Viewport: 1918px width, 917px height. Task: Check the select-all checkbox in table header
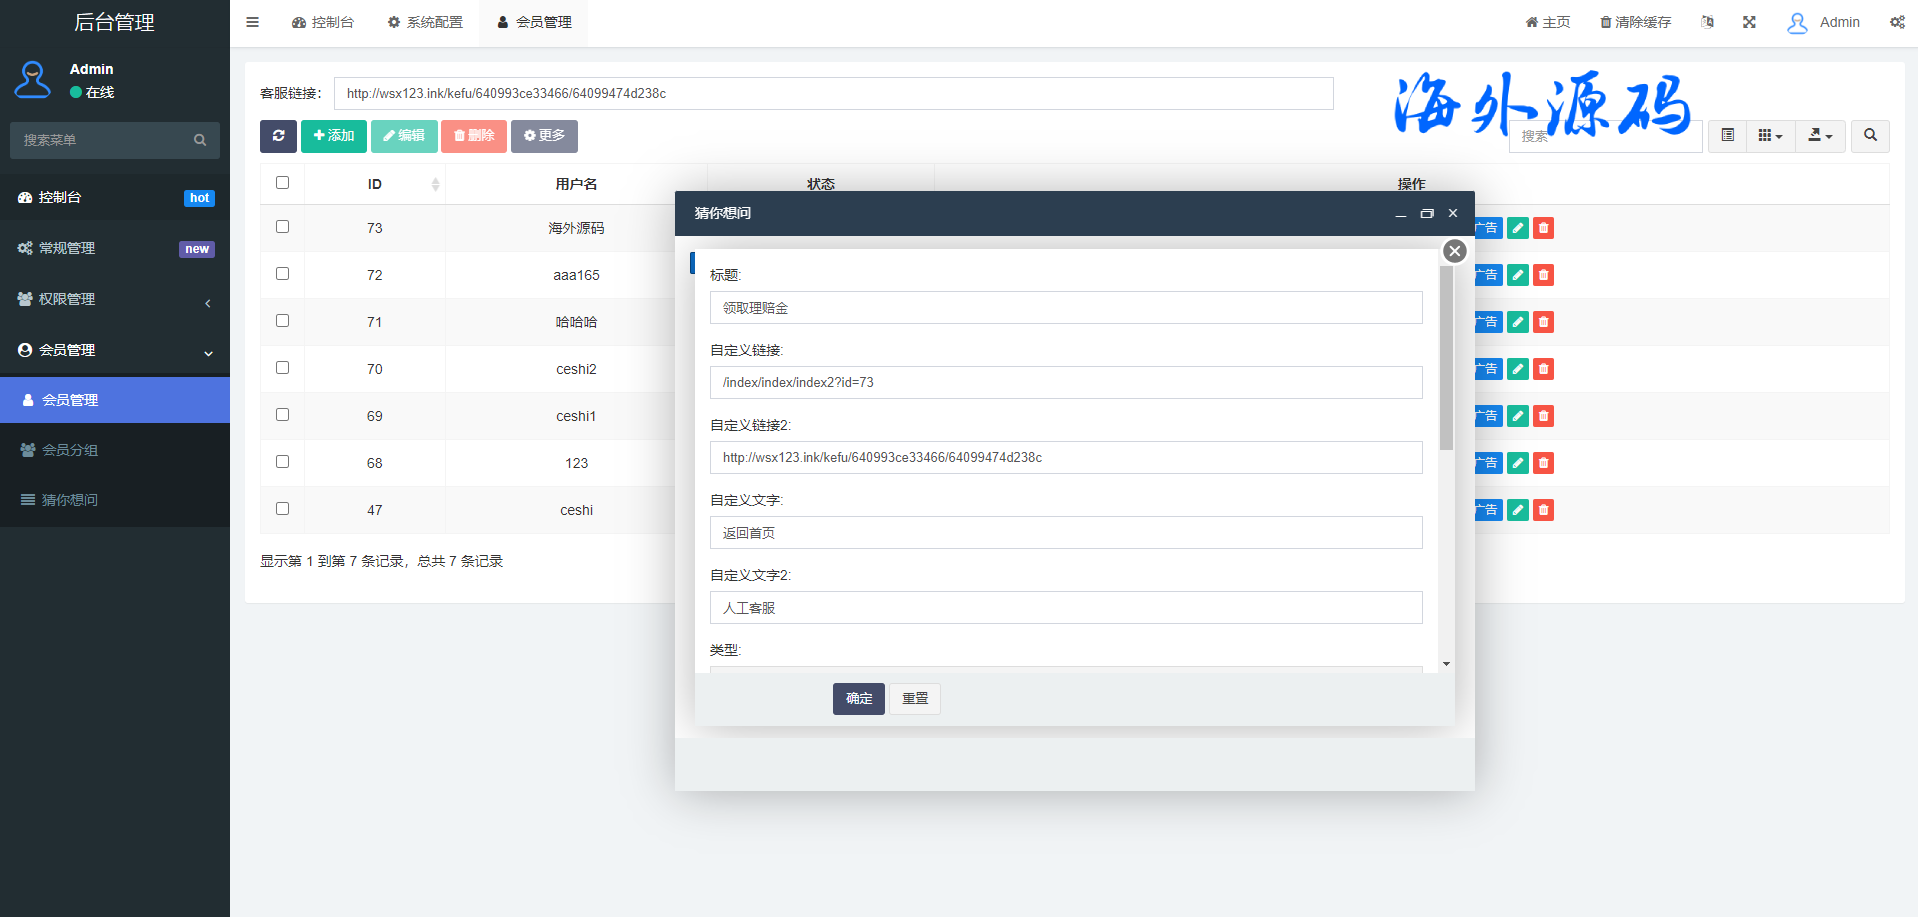tap(283, 183)
